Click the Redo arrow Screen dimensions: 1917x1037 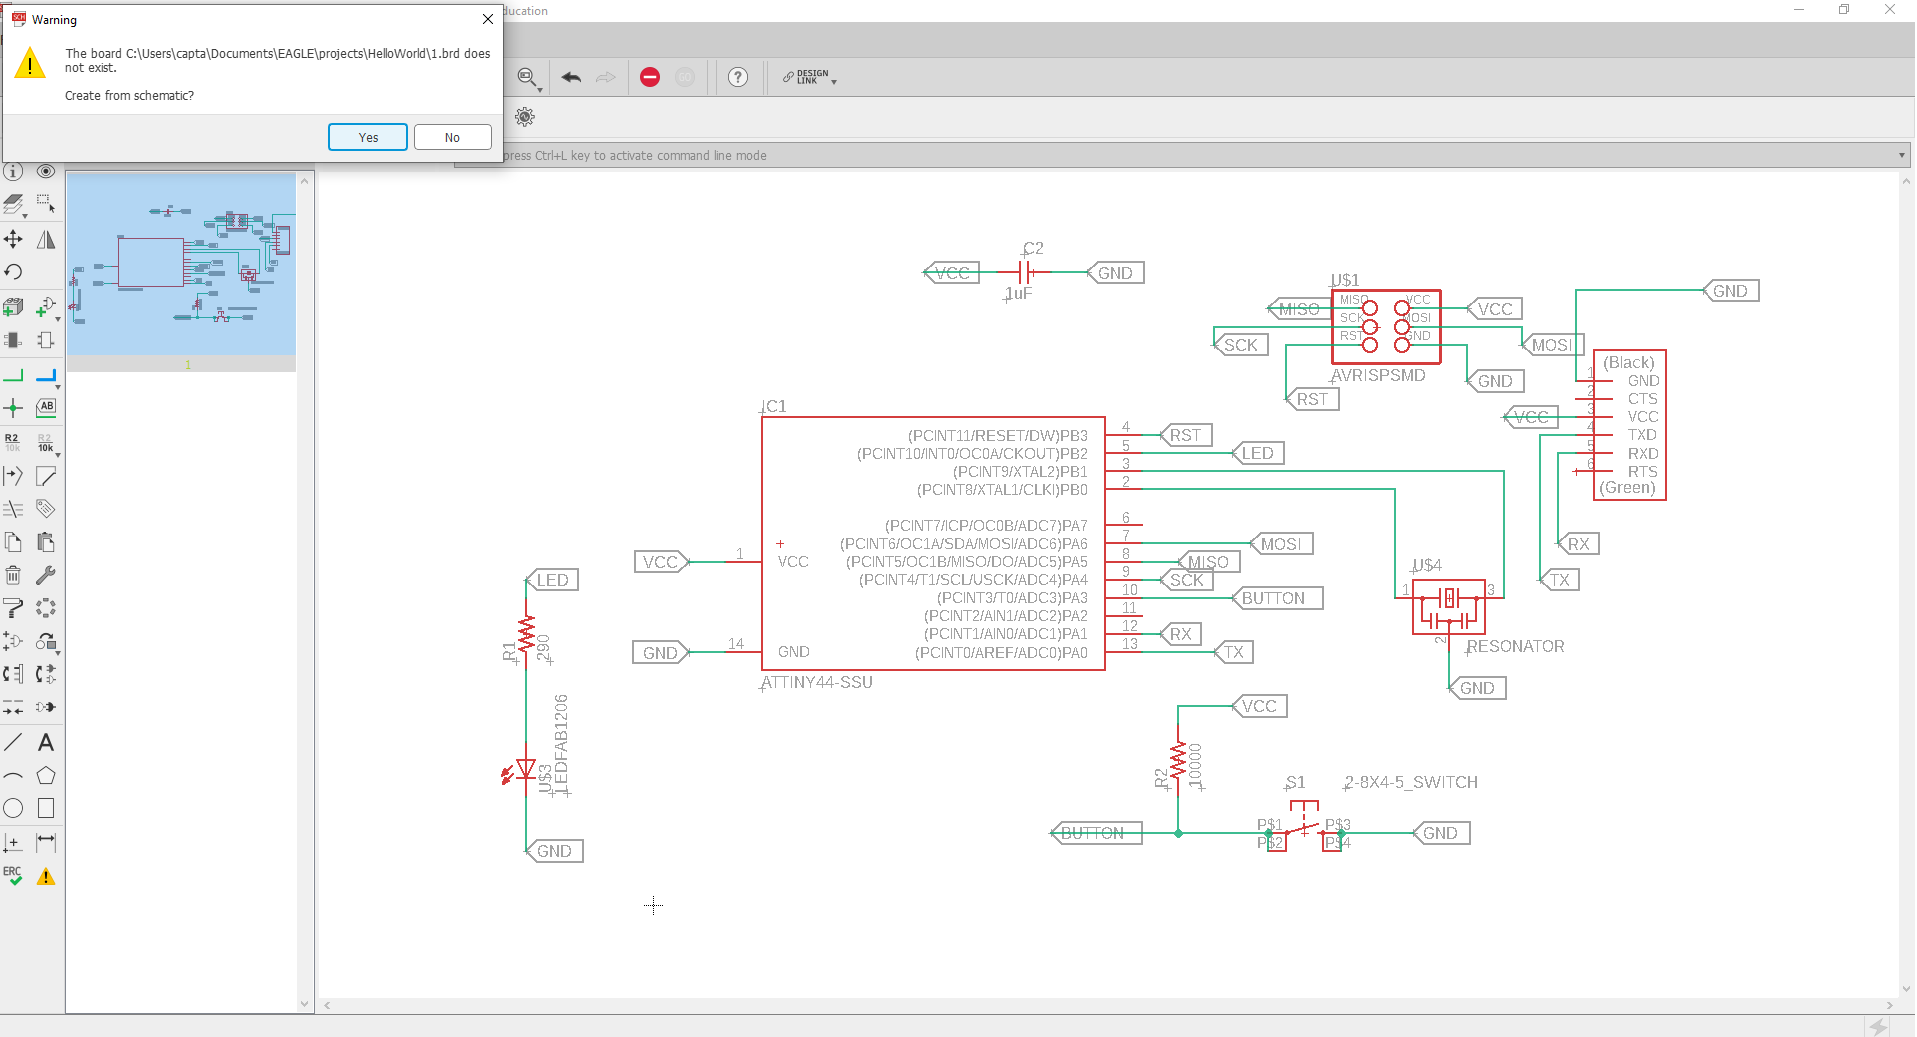pos(606,77)
